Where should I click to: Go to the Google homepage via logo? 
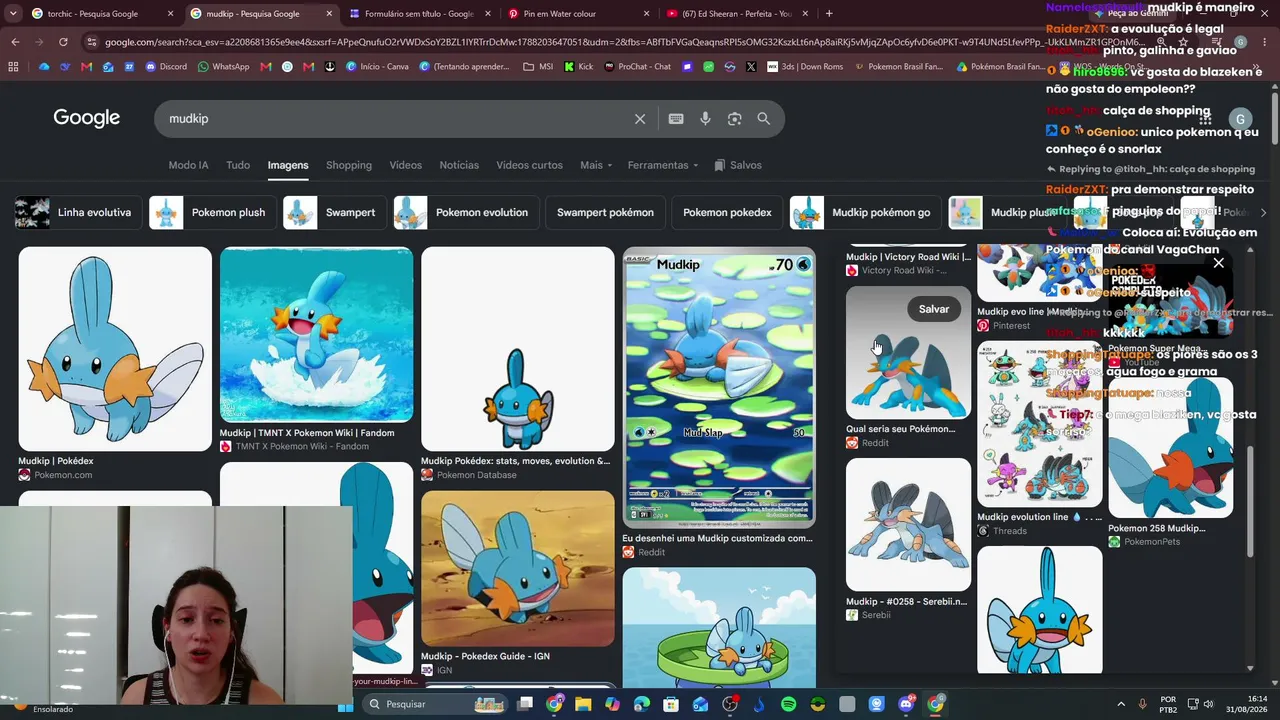[x=87, y=118]
